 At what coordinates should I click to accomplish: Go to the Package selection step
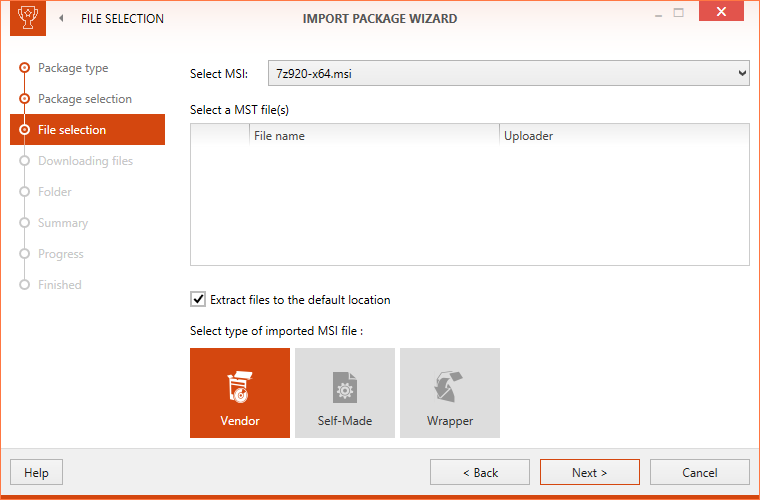84,99
